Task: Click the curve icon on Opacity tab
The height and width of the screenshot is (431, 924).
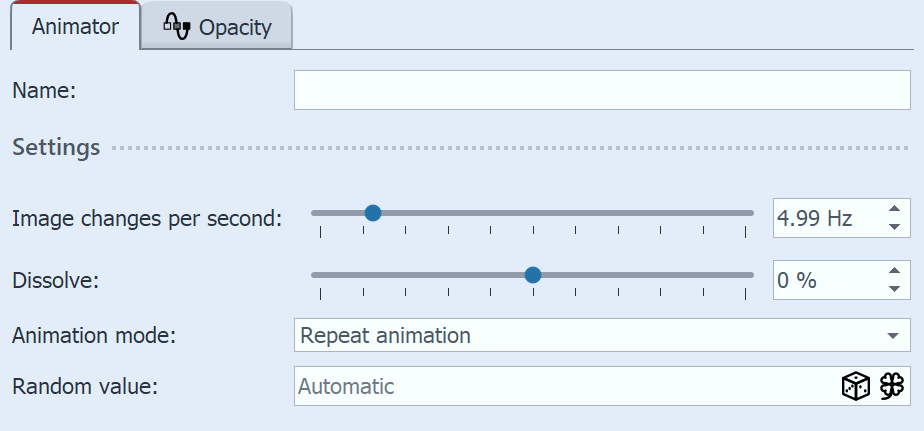Action: tap(176, 26)
